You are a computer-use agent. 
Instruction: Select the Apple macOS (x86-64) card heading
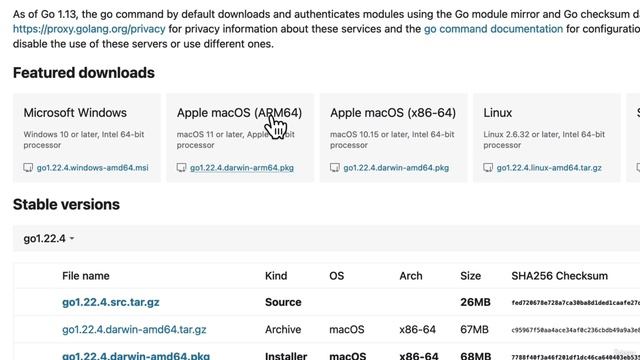pos(393,113)
